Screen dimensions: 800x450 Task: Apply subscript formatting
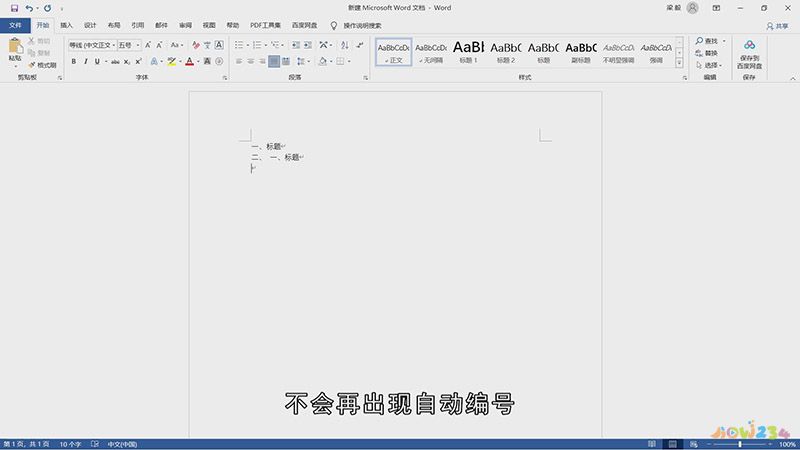pos(127,62)
